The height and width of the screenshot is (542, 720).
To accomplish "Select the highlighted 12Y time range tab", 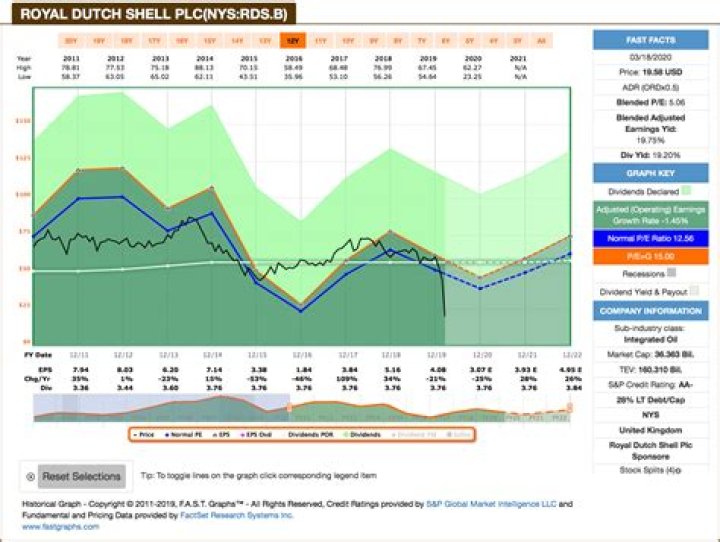I will (292, 41).
